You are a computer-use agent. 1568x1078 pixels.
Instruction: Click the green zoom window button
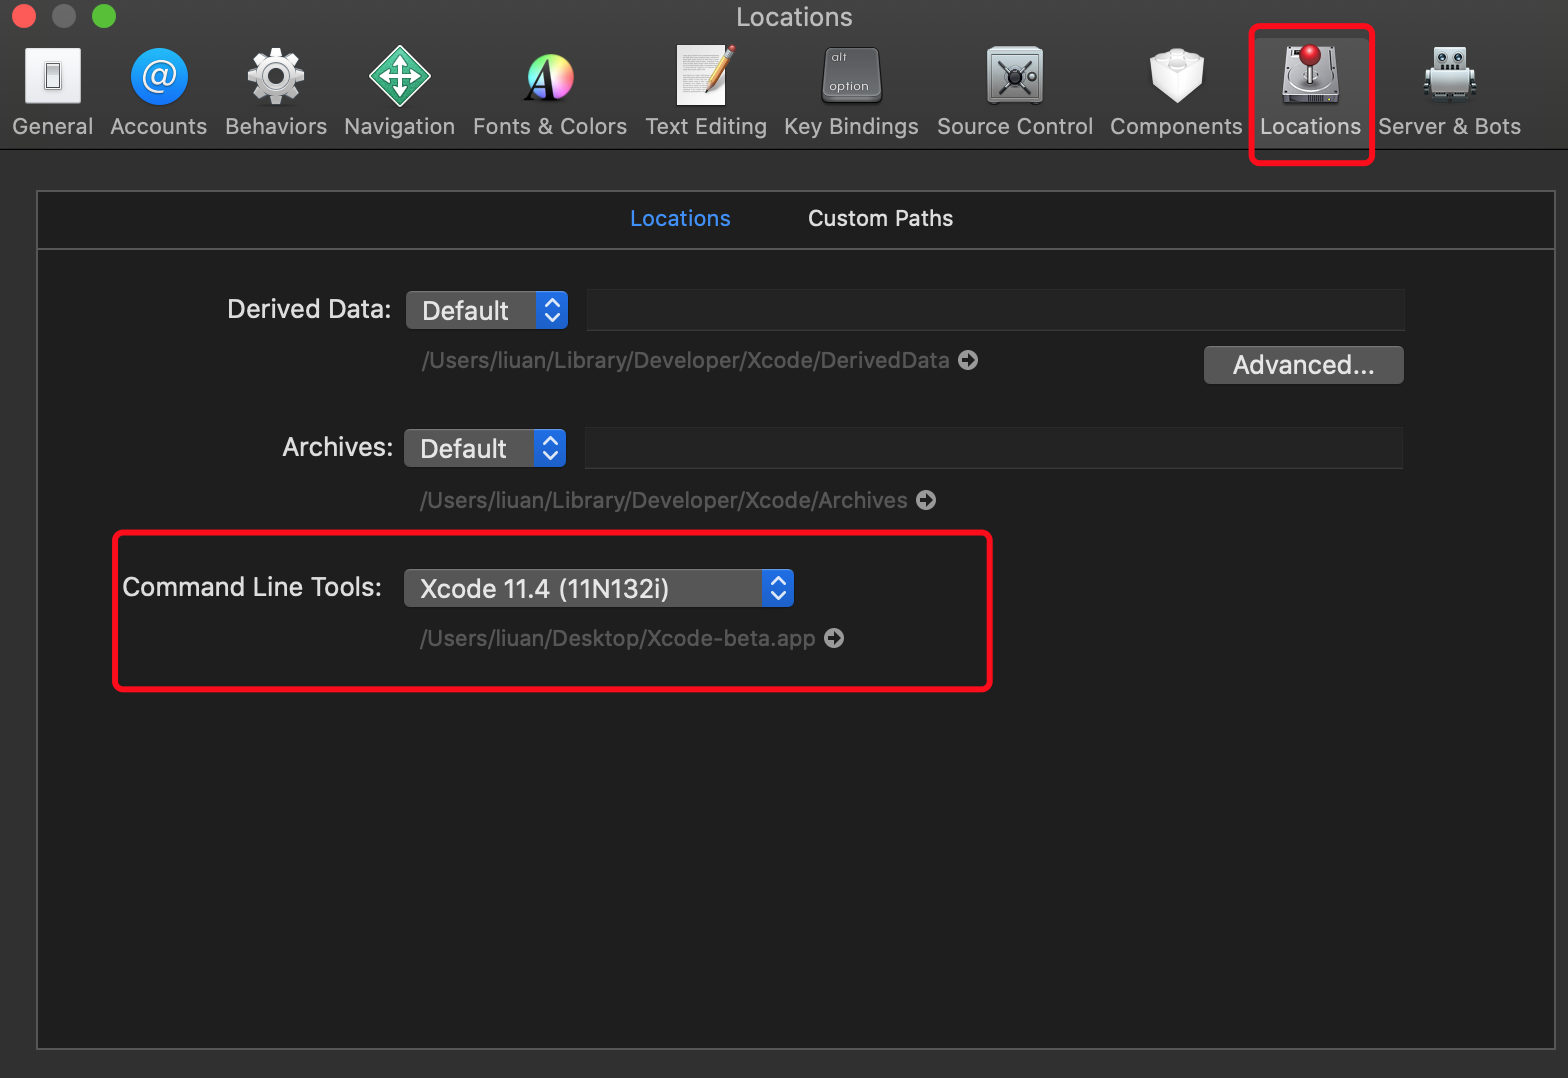104,16
